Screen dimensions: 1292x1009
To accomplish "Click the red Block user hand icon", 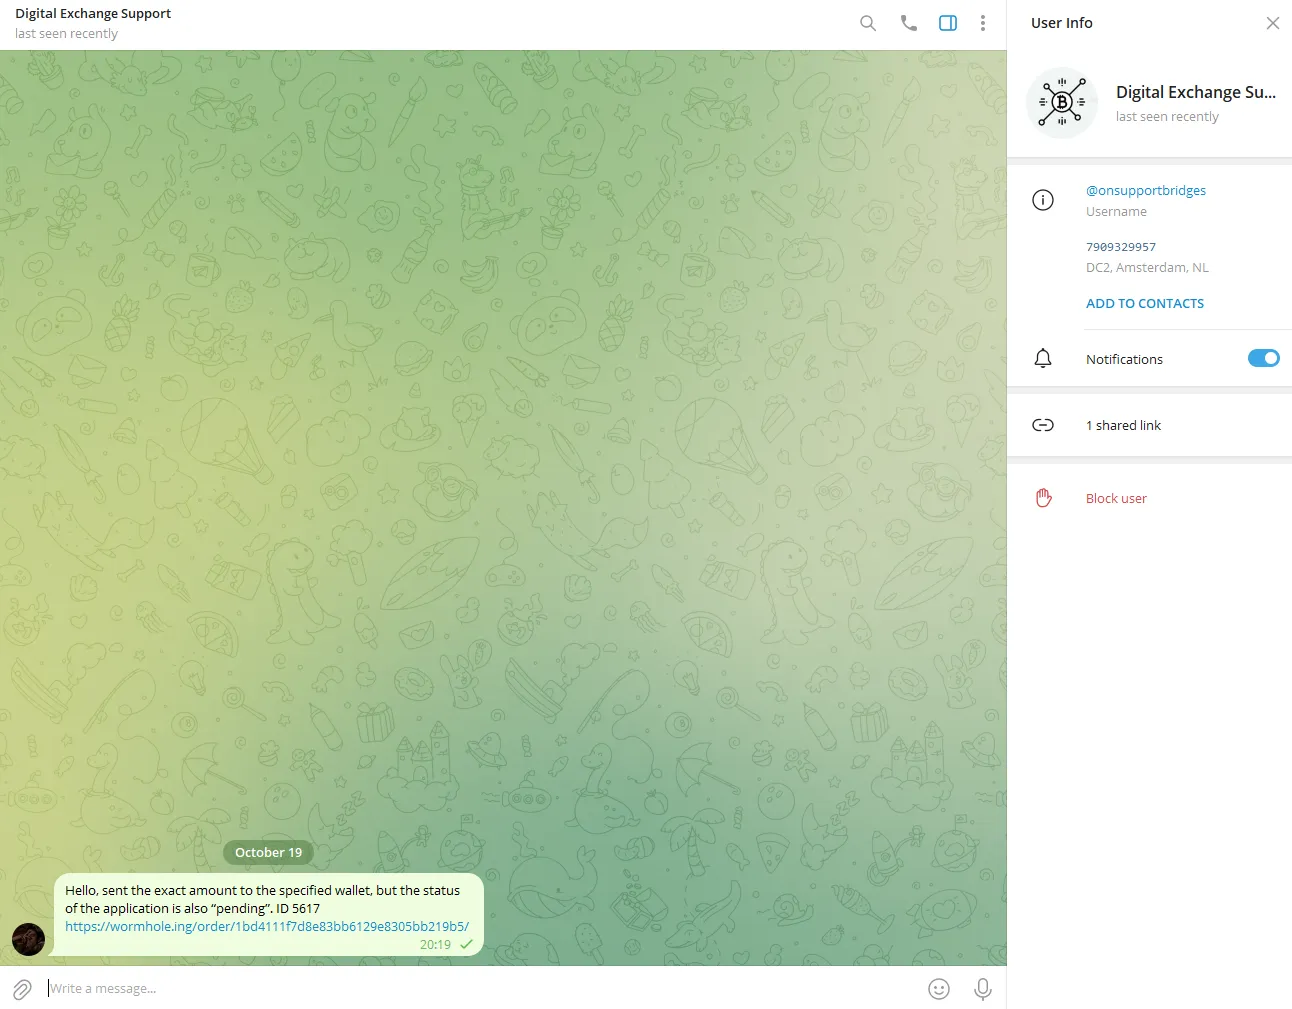I will (x=1043, y=498).
